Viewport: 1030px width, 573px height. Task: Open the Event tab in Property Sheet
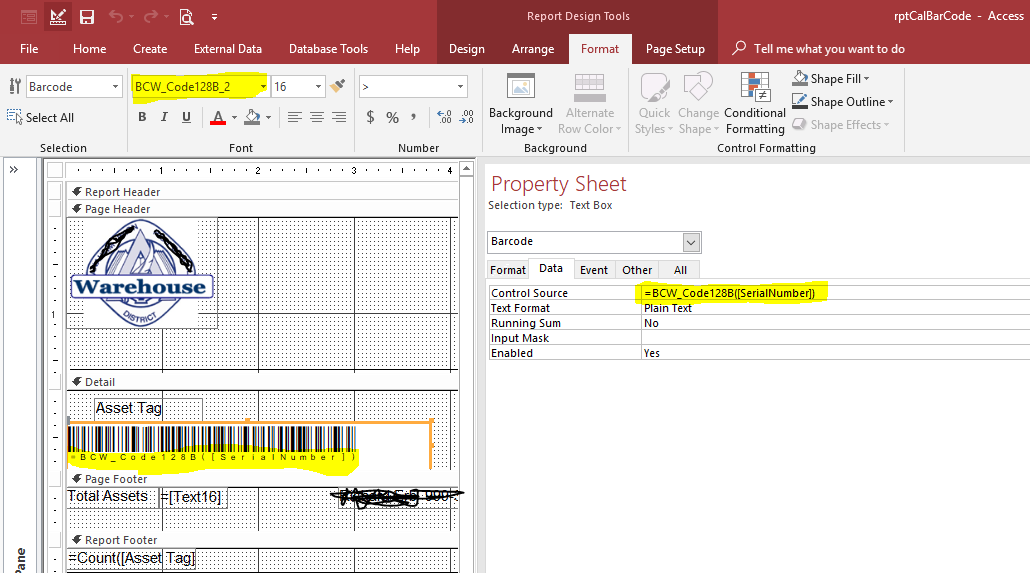[x=594, y=270]
